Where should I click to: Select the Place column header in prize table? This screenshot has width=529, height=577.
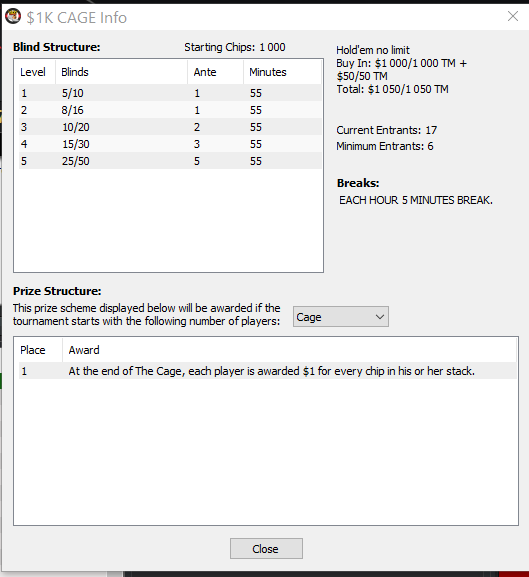(x=38, y=350)
